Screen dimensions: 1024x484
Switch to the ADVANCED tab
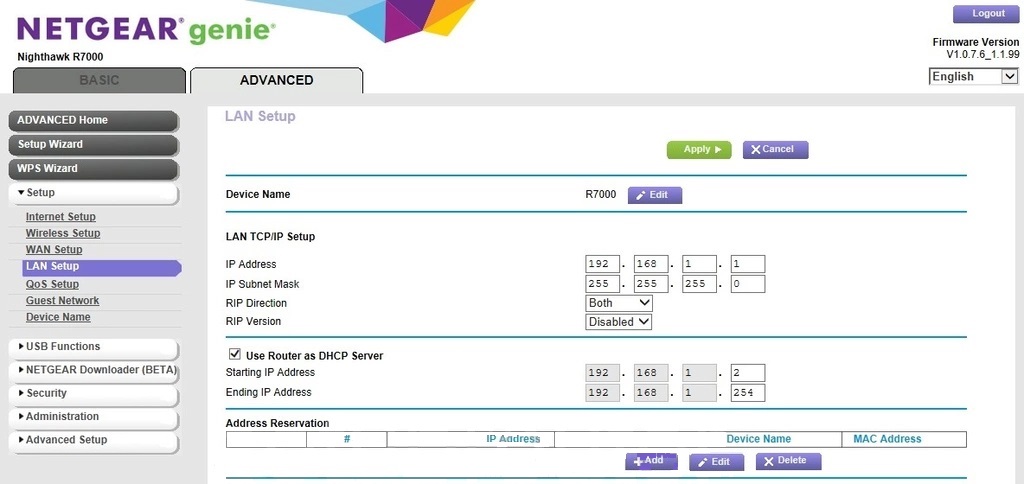click(276, 80)
